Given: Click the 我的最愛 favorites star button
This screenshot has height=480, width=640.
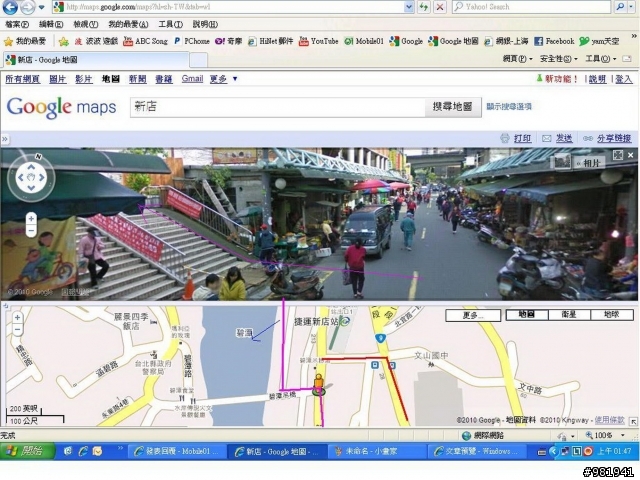Looking at the screenshot, I should [25, 41].
